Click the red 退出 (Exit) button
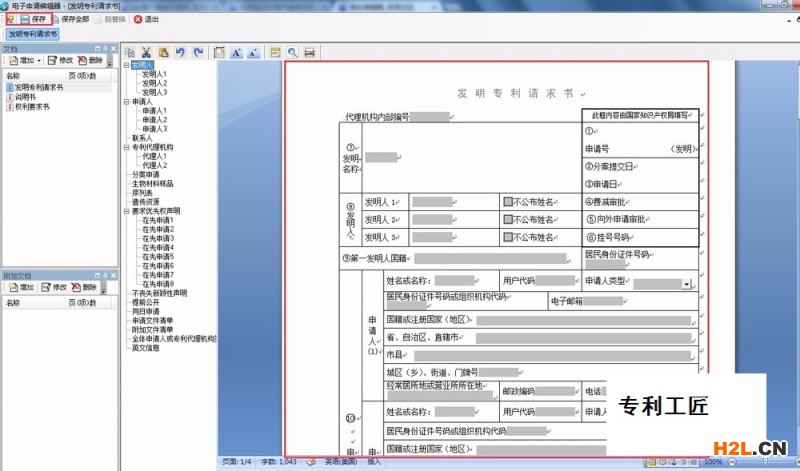Screen dimensions: 800x471 [x=146, y=18]
